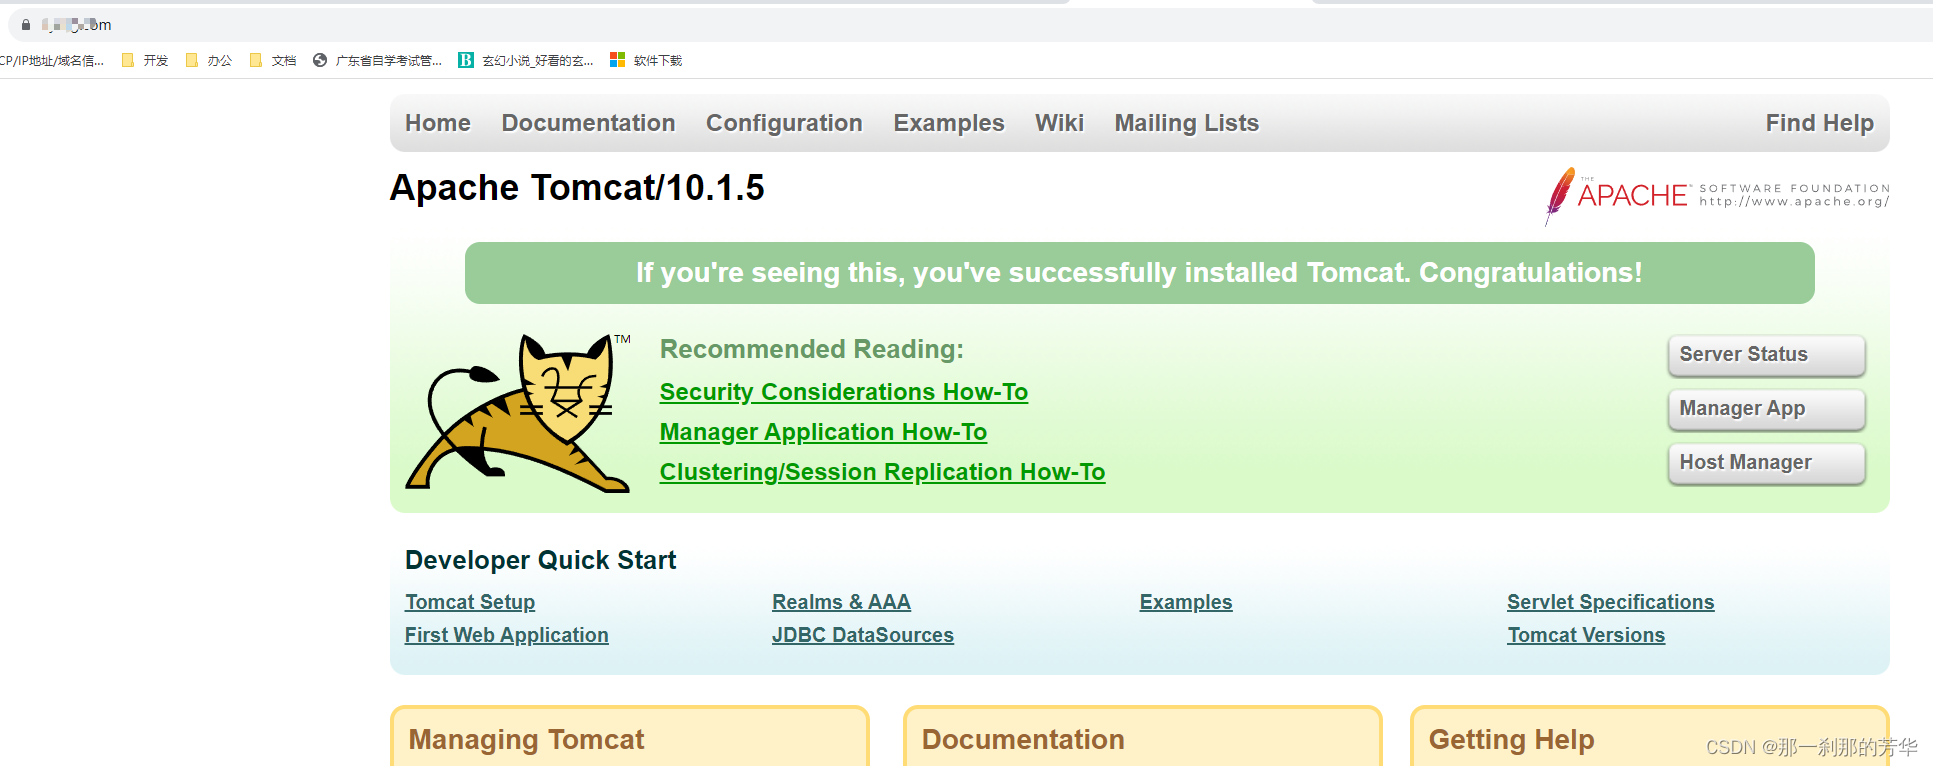Screen dimensions: 1933x766
Task: Open the Servlet Specifications link
Action: (x=1610, y=602)
